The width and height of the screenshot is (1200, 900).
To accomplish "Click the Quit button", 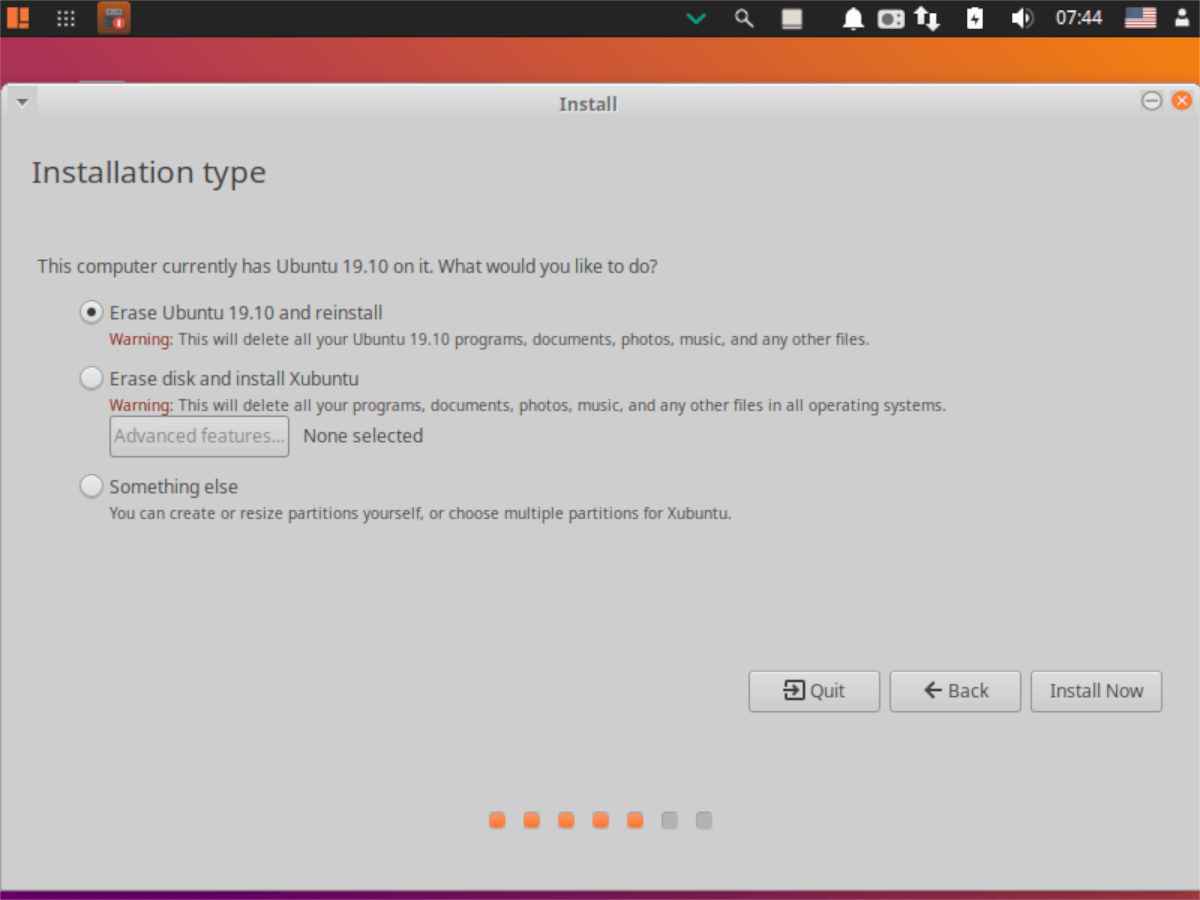I will (814, 691).
